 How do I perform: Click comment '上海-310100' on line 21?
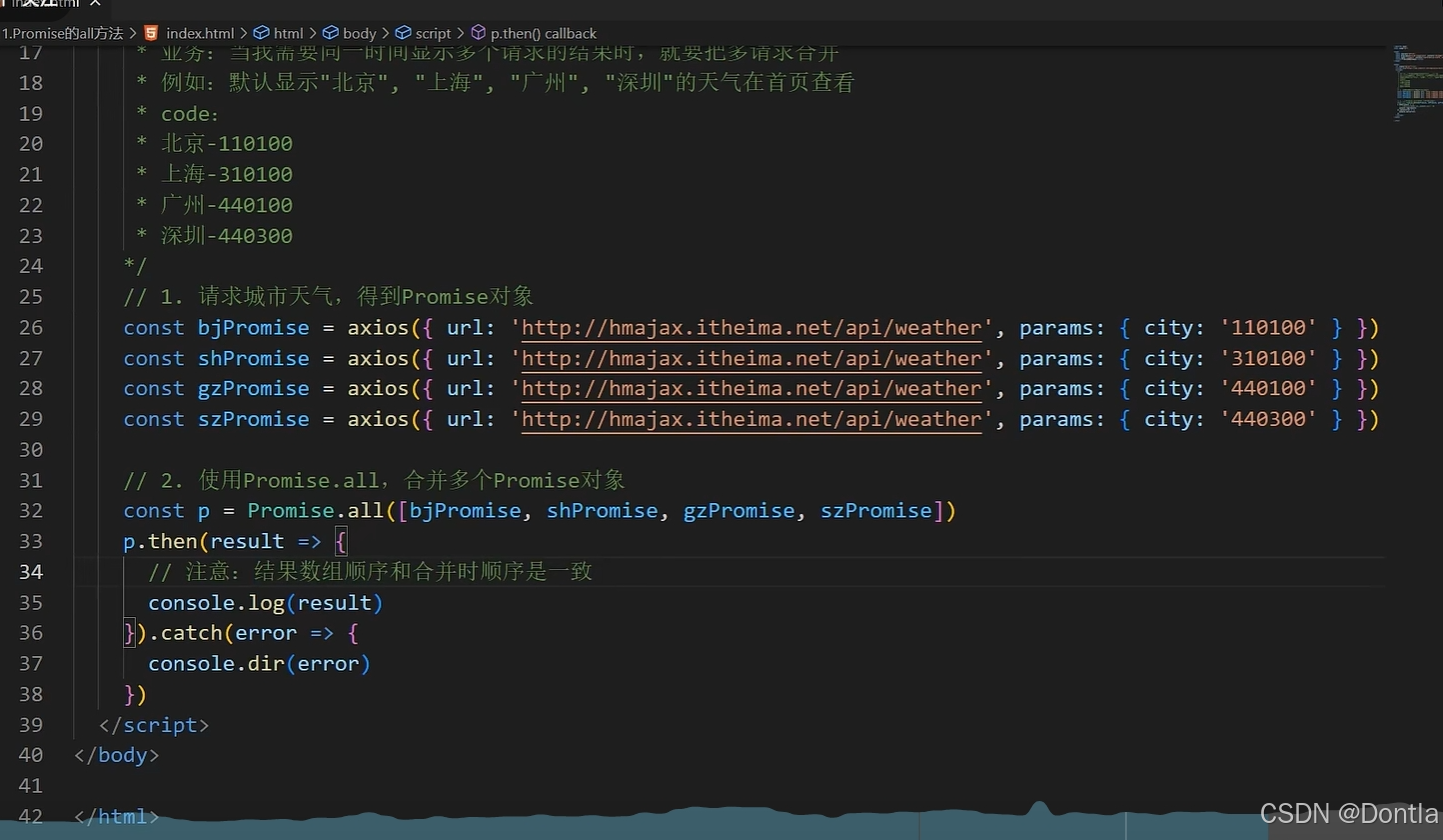tap(227, 175)
